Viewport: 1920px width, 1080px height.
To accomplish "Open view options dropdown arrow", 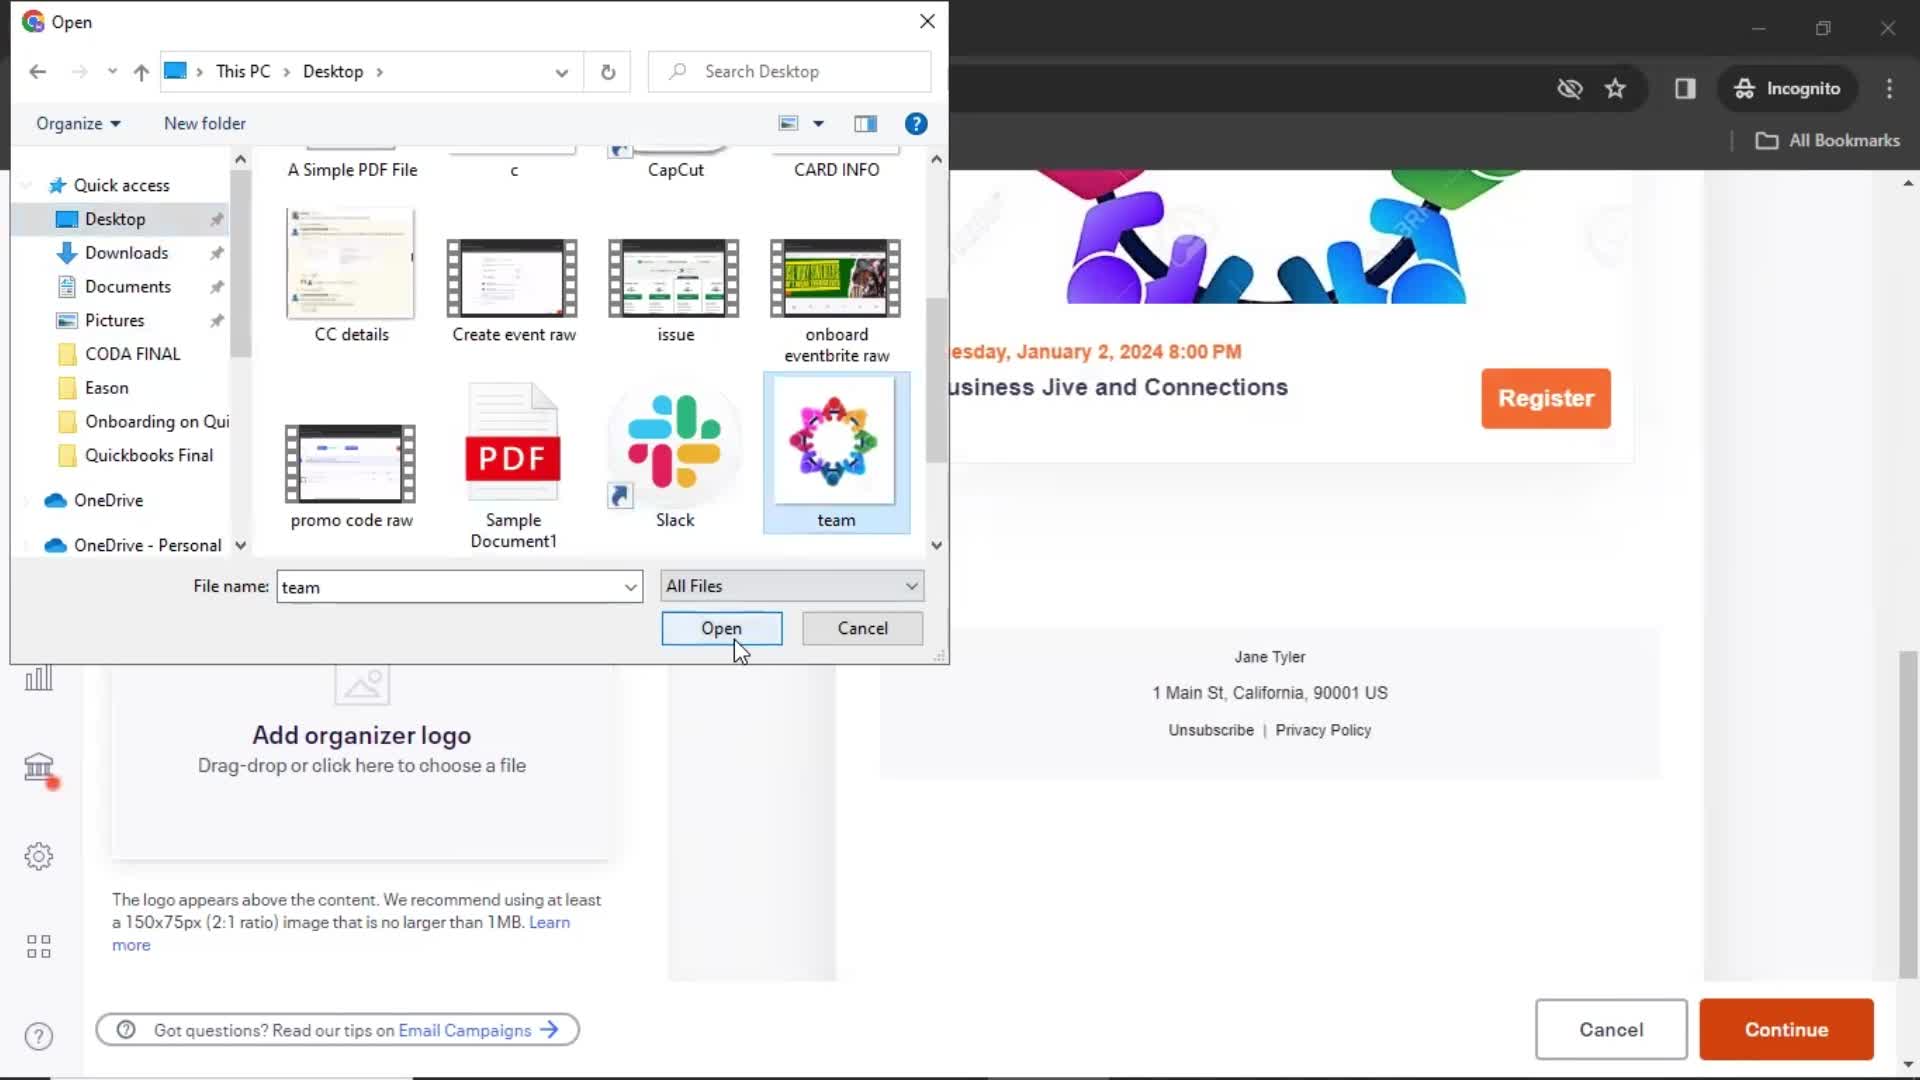I will [818, 124].
